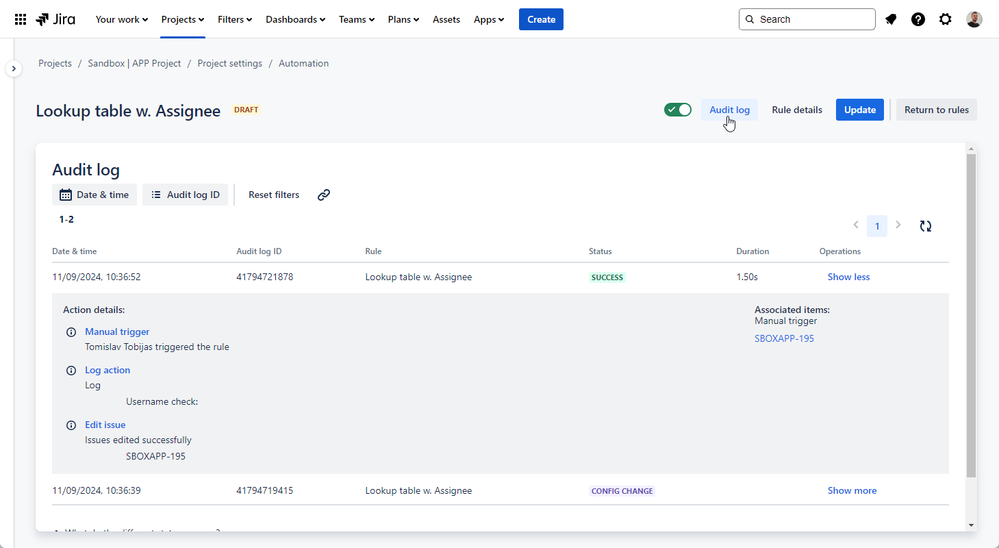Go to Project settings breadcrumb
This screenshot has width=999, height=548.
tap(230, 64)
